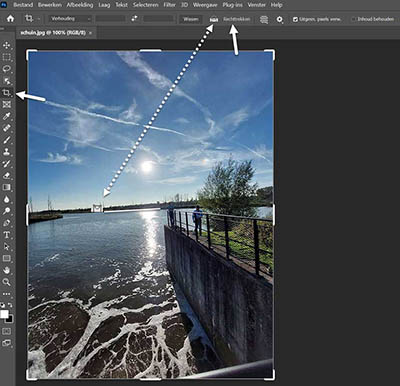This screenshot has width=400, height=386.
Task: Select the Path Selection tool
Action: point(6,247)
